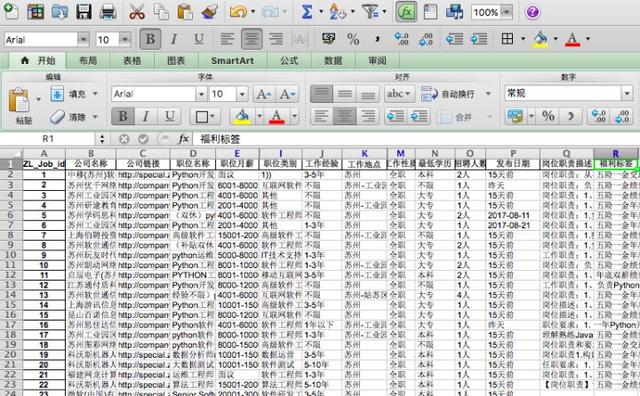Screen dimensions: 640x396
Task: Click the sort A-Z icon
Action: [x=338, y=11]
